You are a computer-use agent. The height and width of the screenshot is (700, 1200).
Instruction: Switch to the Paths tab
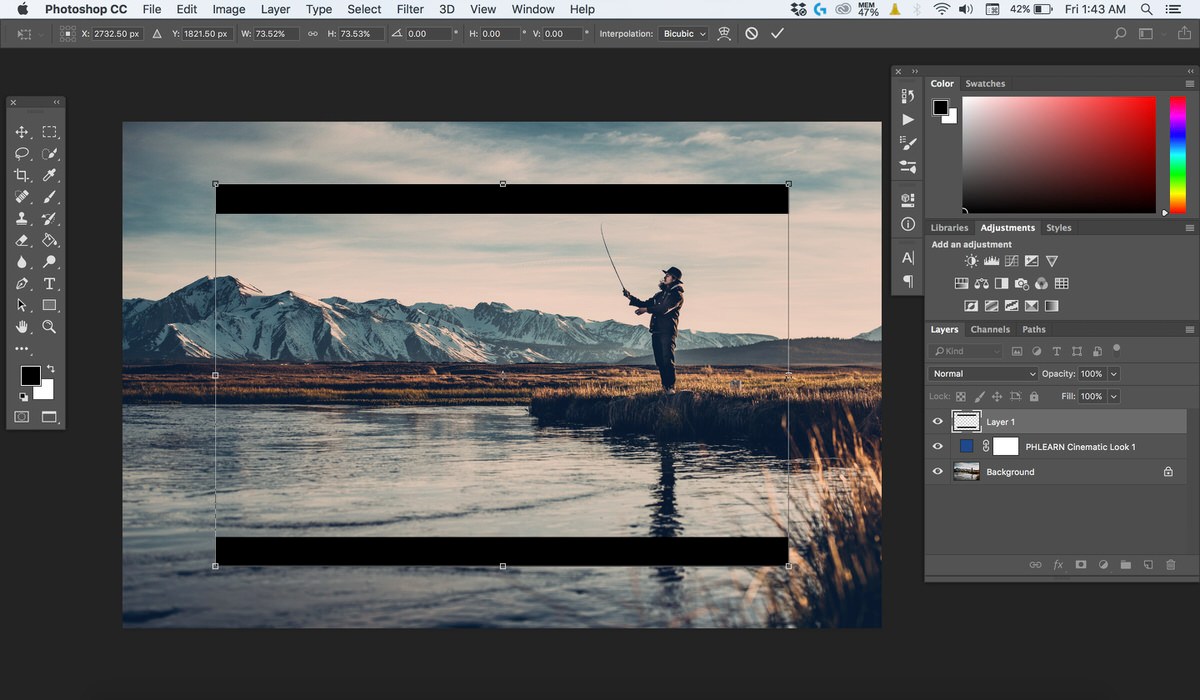(1034, 329)
